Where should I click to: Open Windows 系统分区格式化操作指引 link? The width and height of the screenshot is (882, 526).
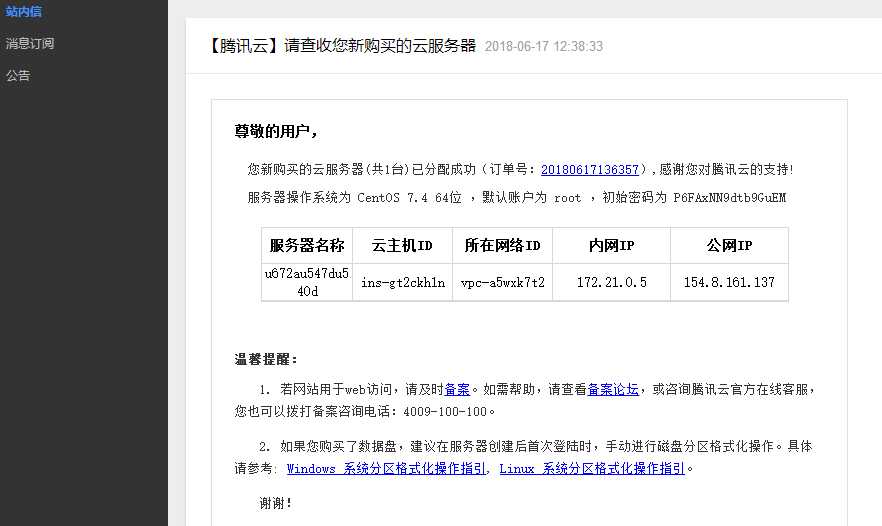386,469
